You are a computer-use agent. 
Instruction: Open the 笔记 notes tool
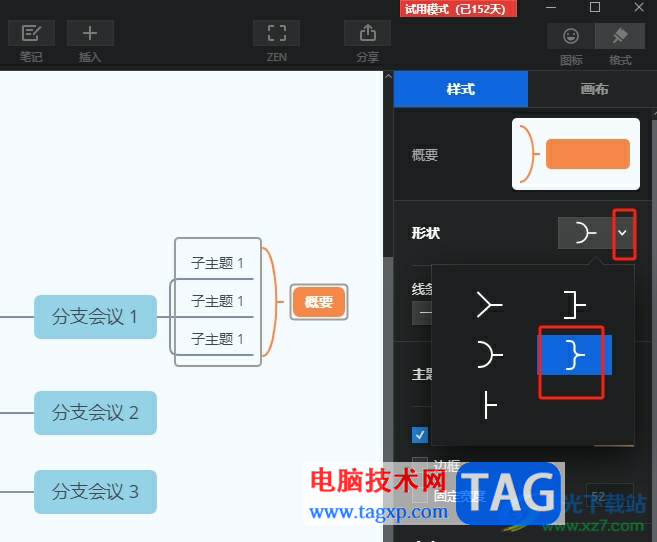point(31,33)
